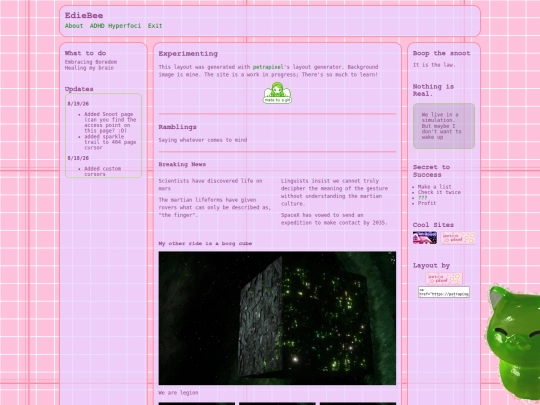
Task: Click the 'made to a gif' angel badge
Action: click(x=277, y=93)
